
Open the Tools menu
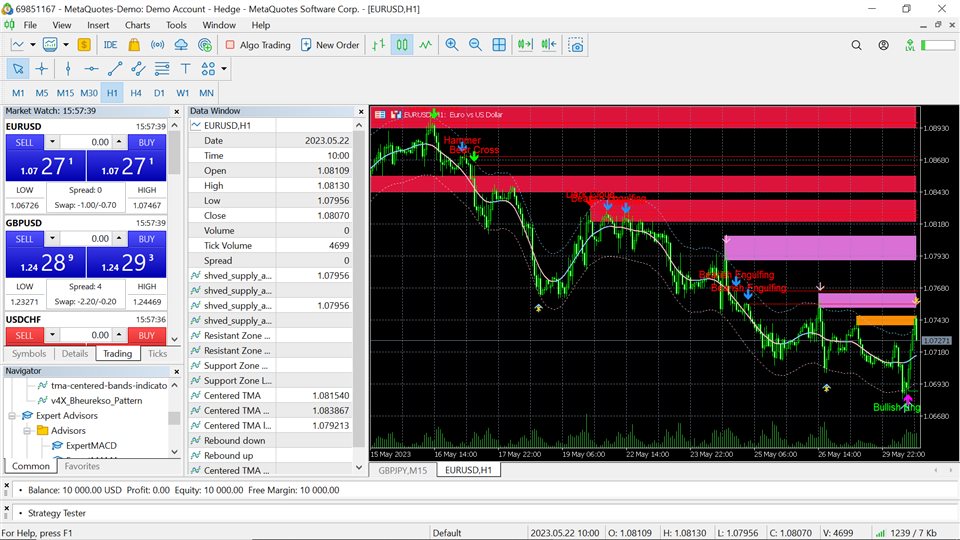point(176,25)
